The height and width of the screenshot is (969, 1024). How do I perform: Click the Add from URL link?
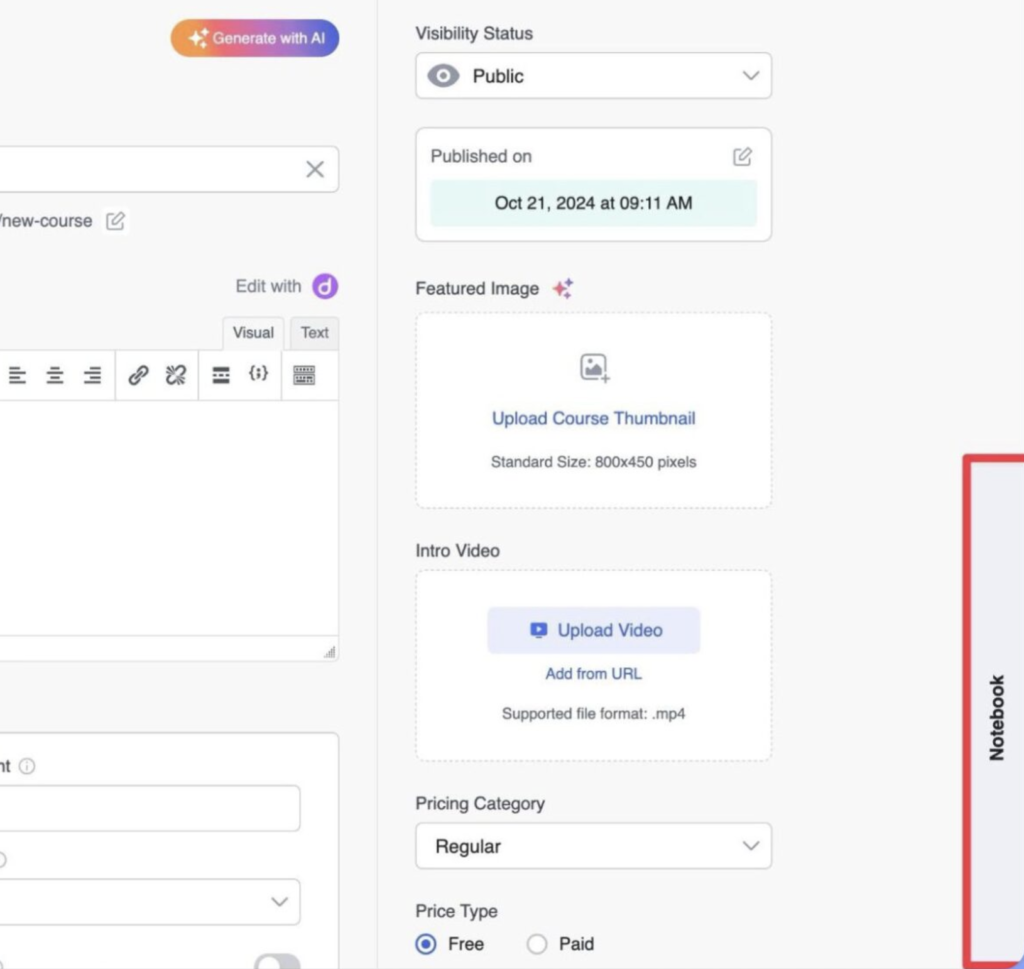[x=593, y=674]
